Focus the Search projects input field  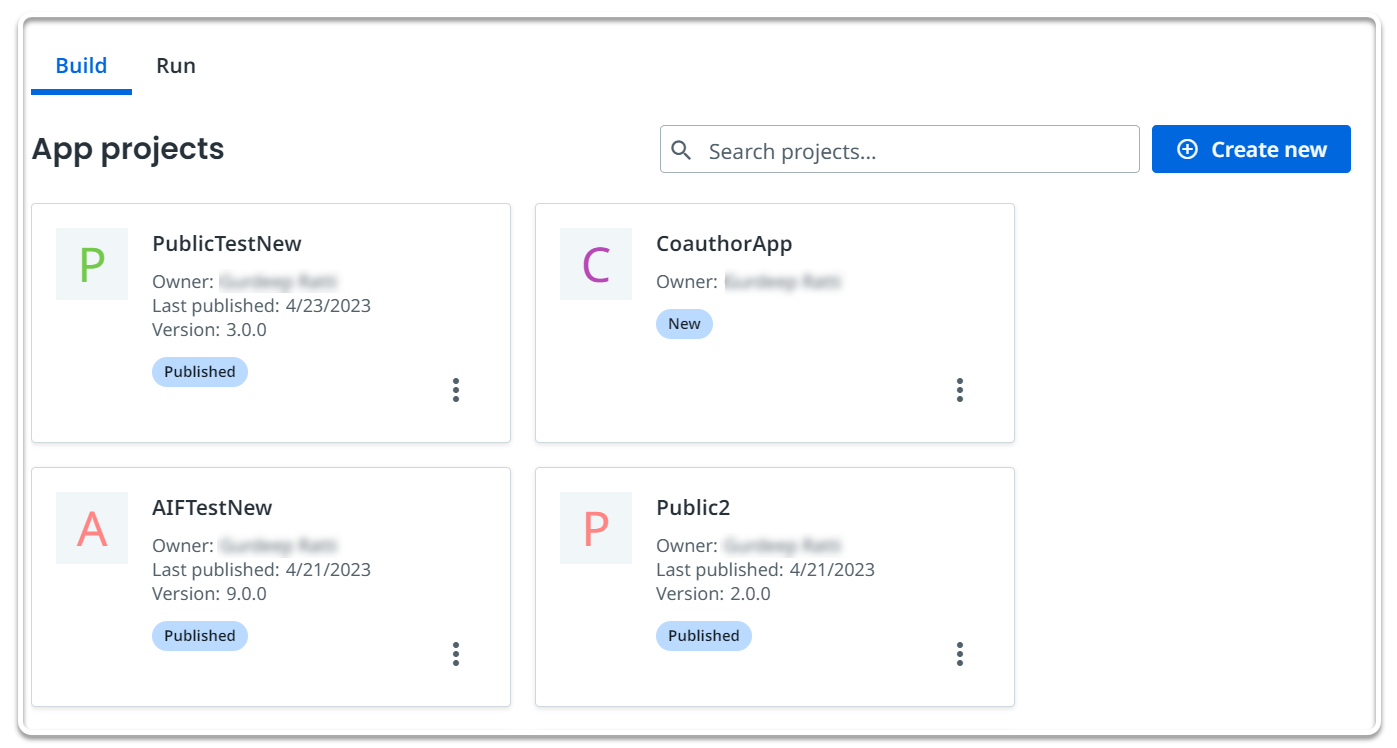[x=915, y=151]
